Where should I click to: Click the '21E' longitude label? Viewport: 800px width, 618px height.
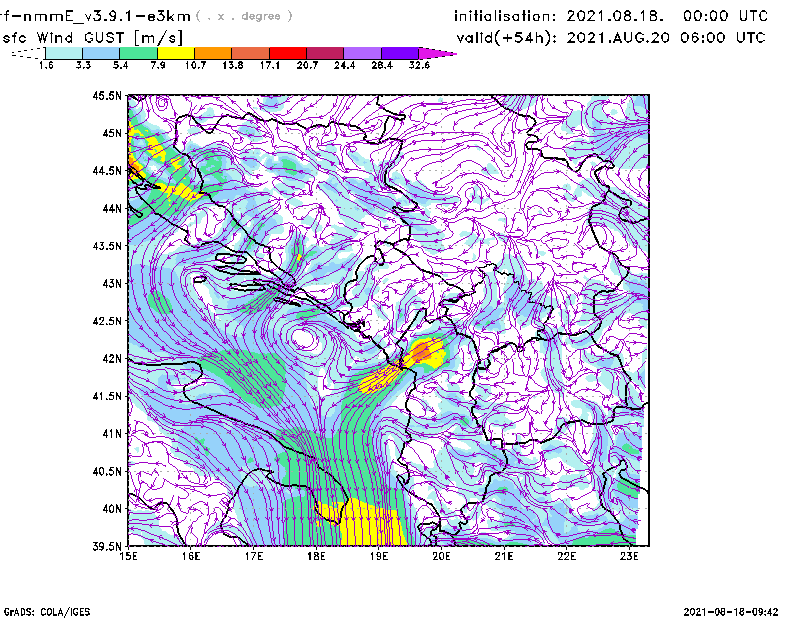click(x=504, y=556)
